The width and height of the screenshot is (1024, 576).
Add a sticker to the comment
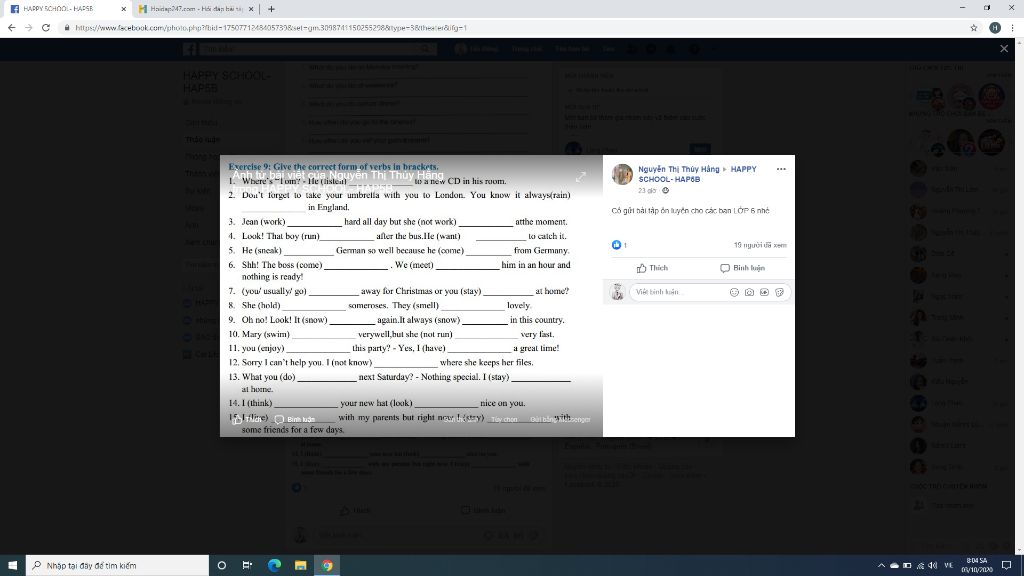click(779, 292)
